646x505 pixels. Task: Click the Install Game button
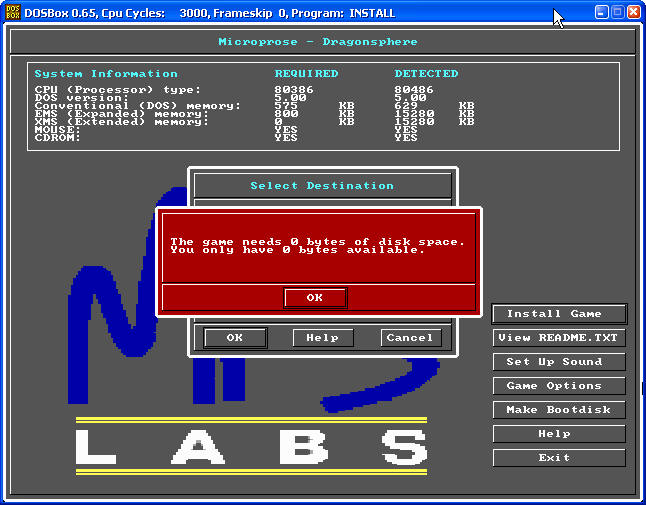[559, 314]
